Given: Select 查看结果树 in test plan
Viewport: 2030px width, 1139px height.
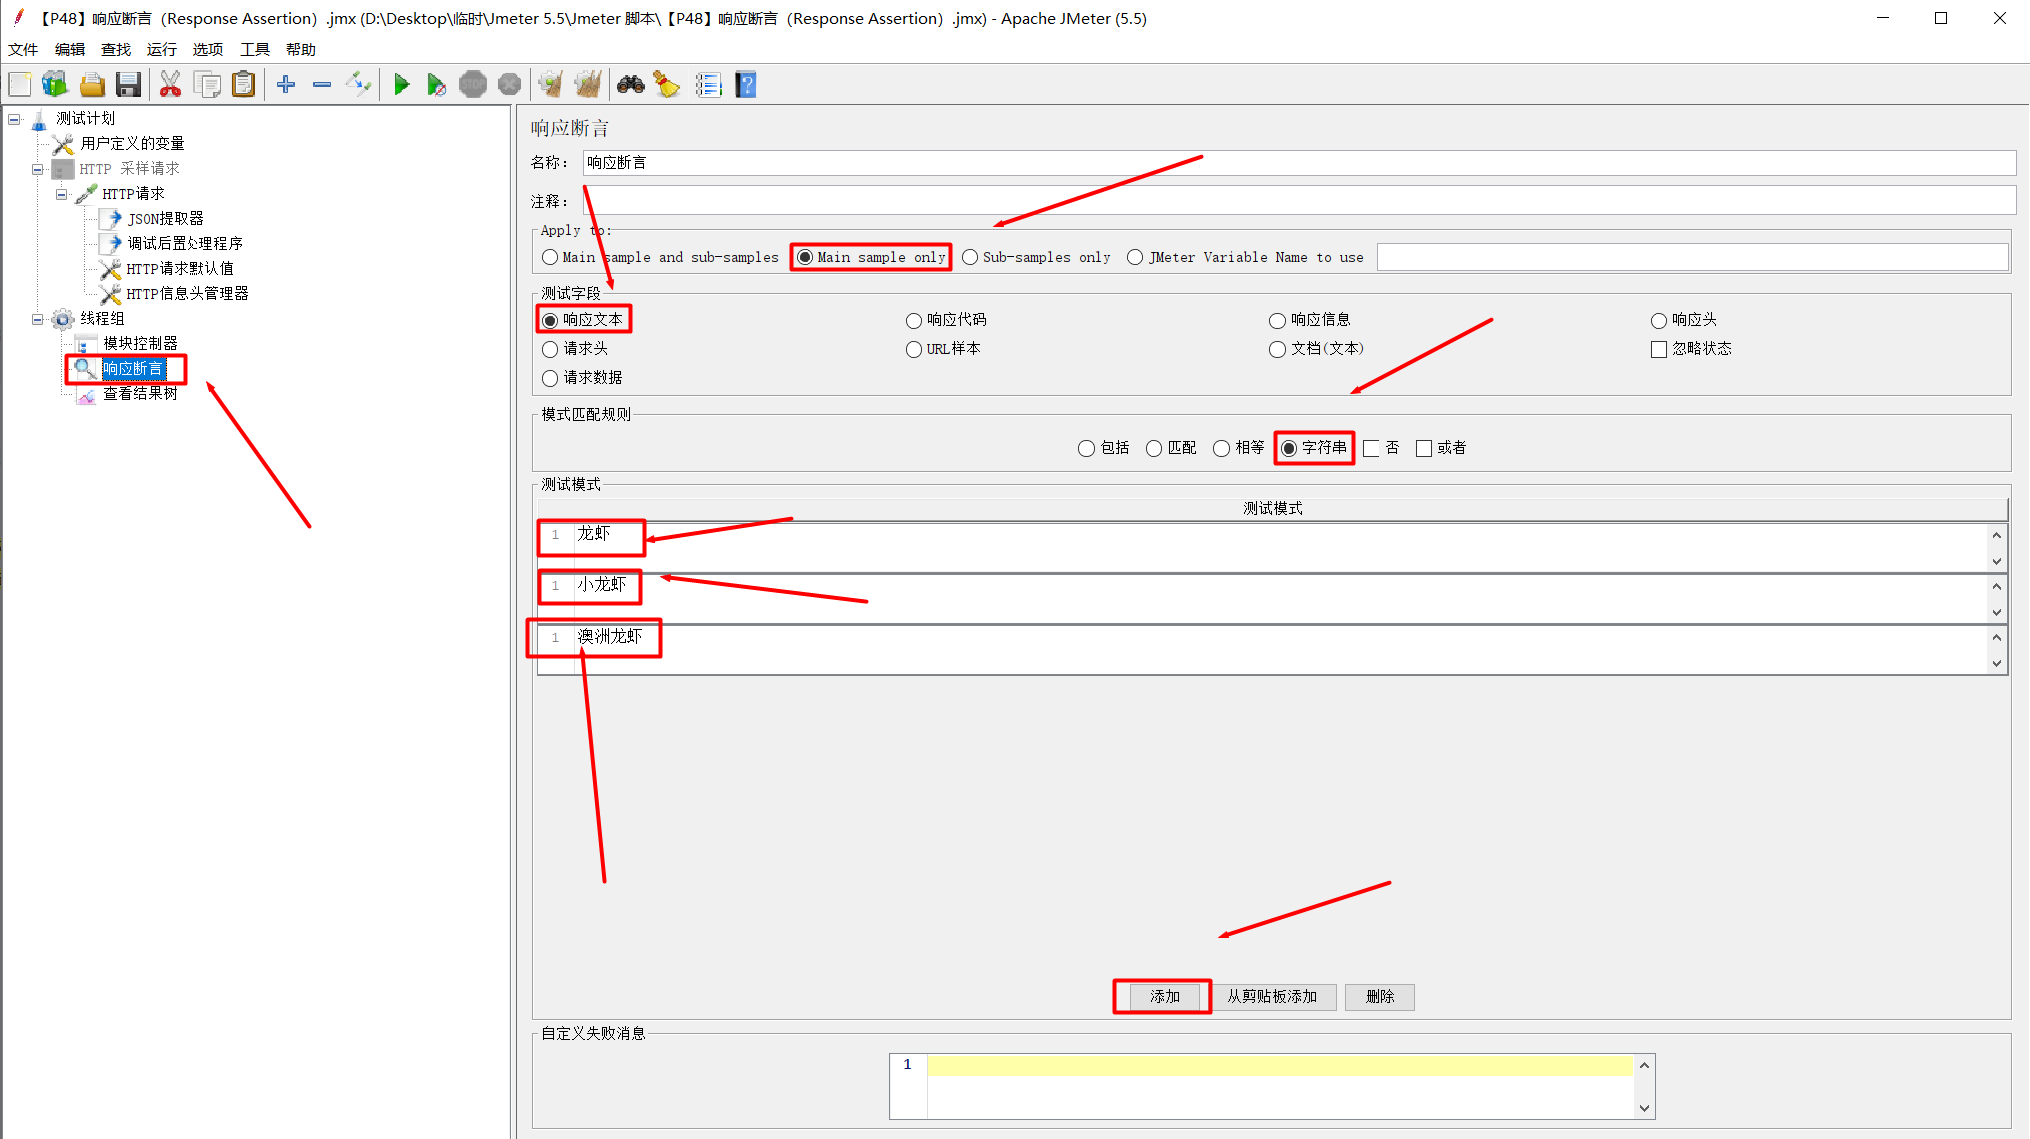Looking at the screenshot, I should [x=139, y=393].
